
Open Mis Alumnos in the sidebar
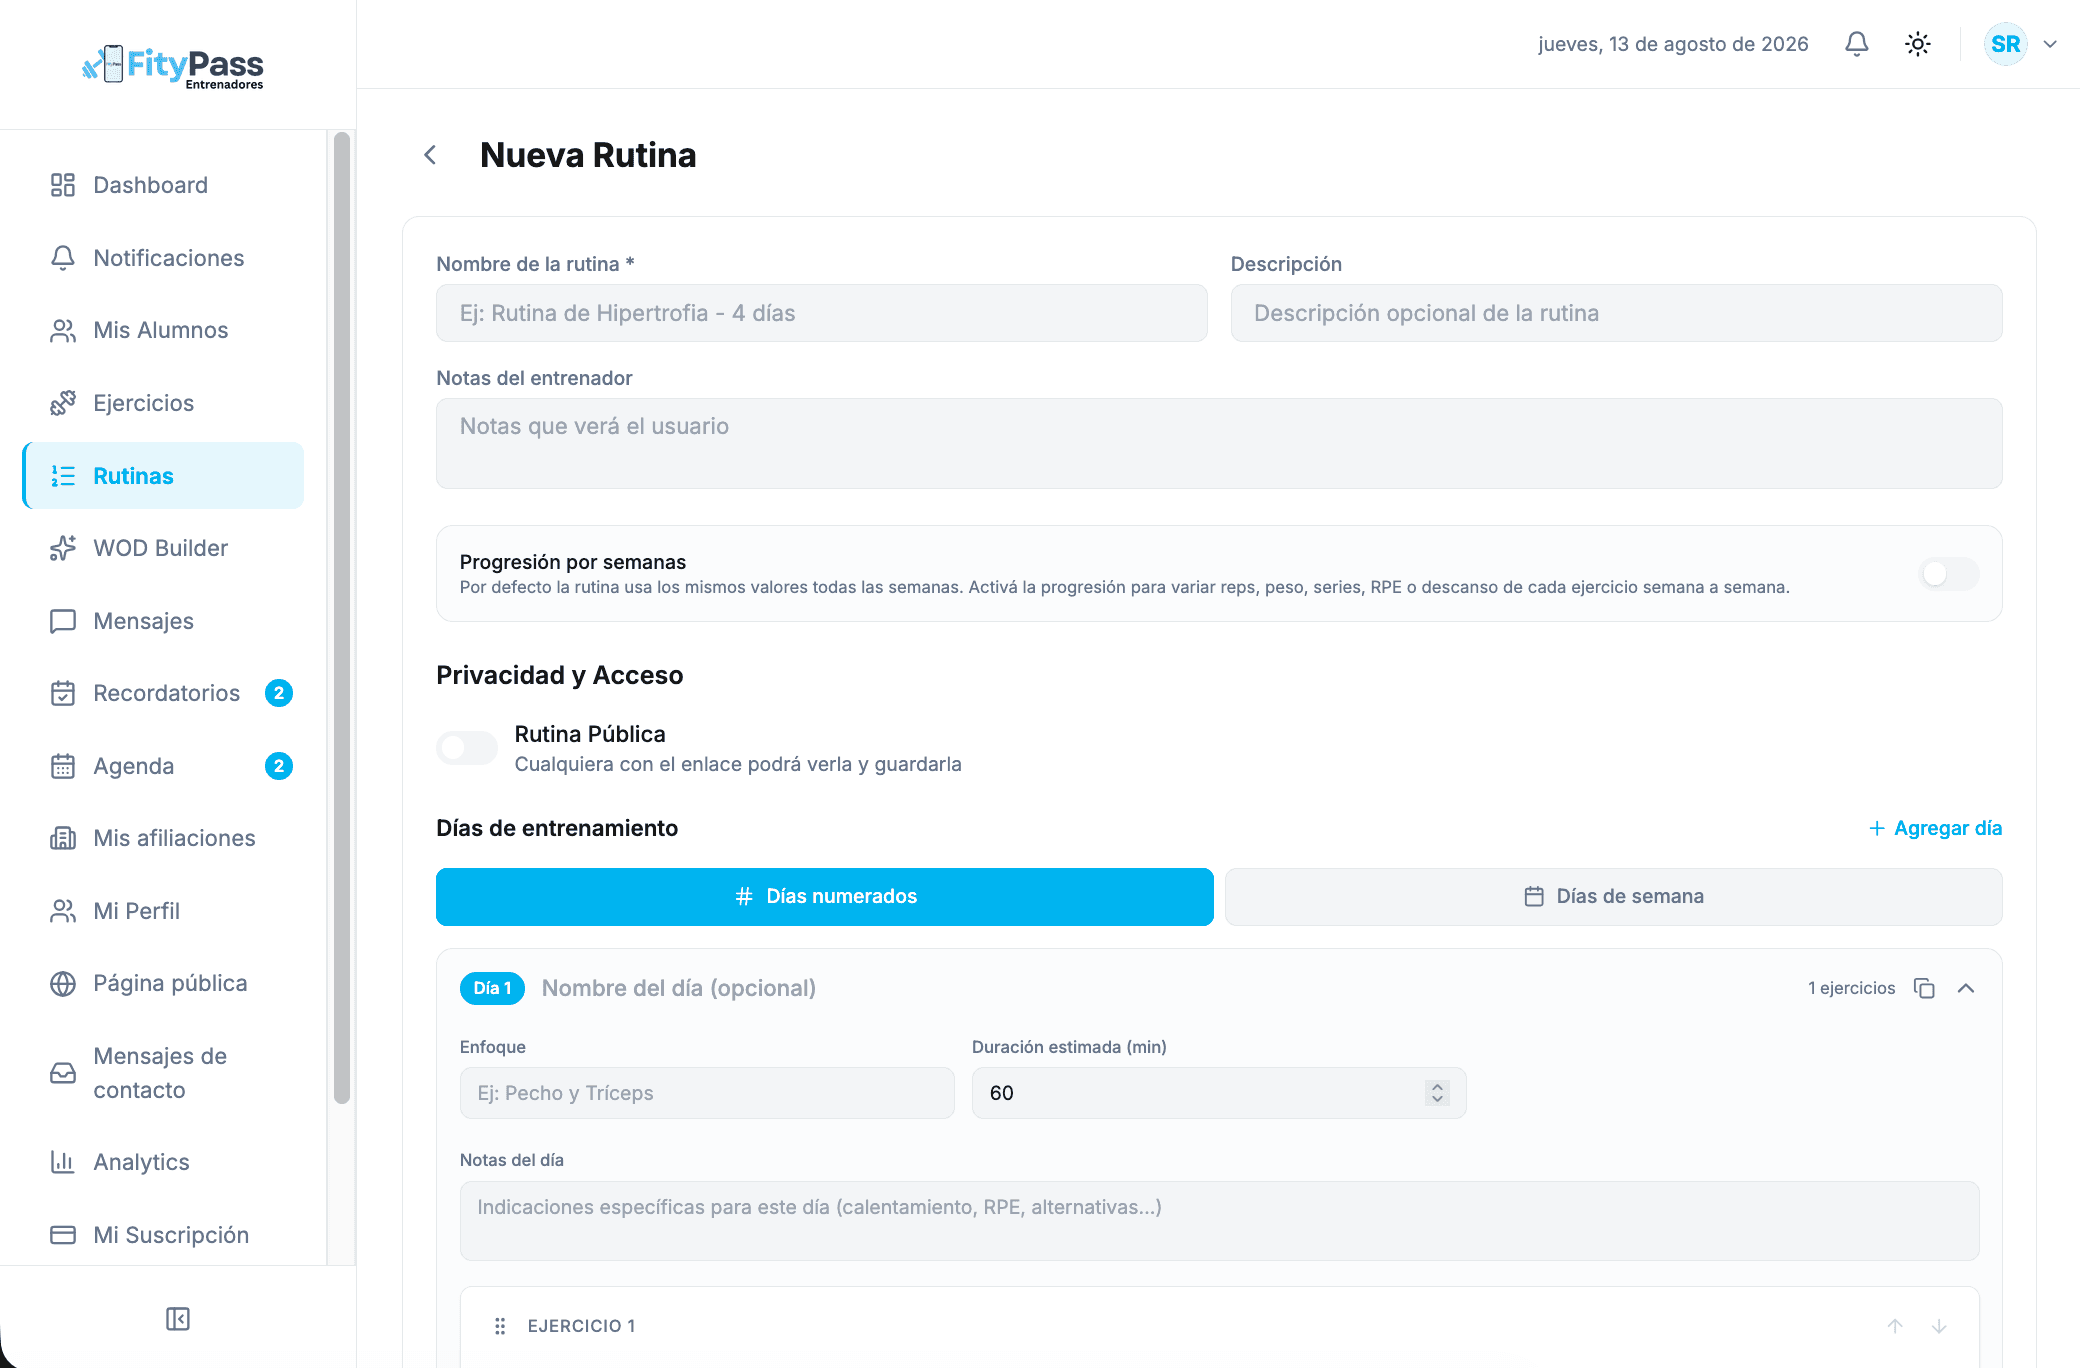pos(163,330)
